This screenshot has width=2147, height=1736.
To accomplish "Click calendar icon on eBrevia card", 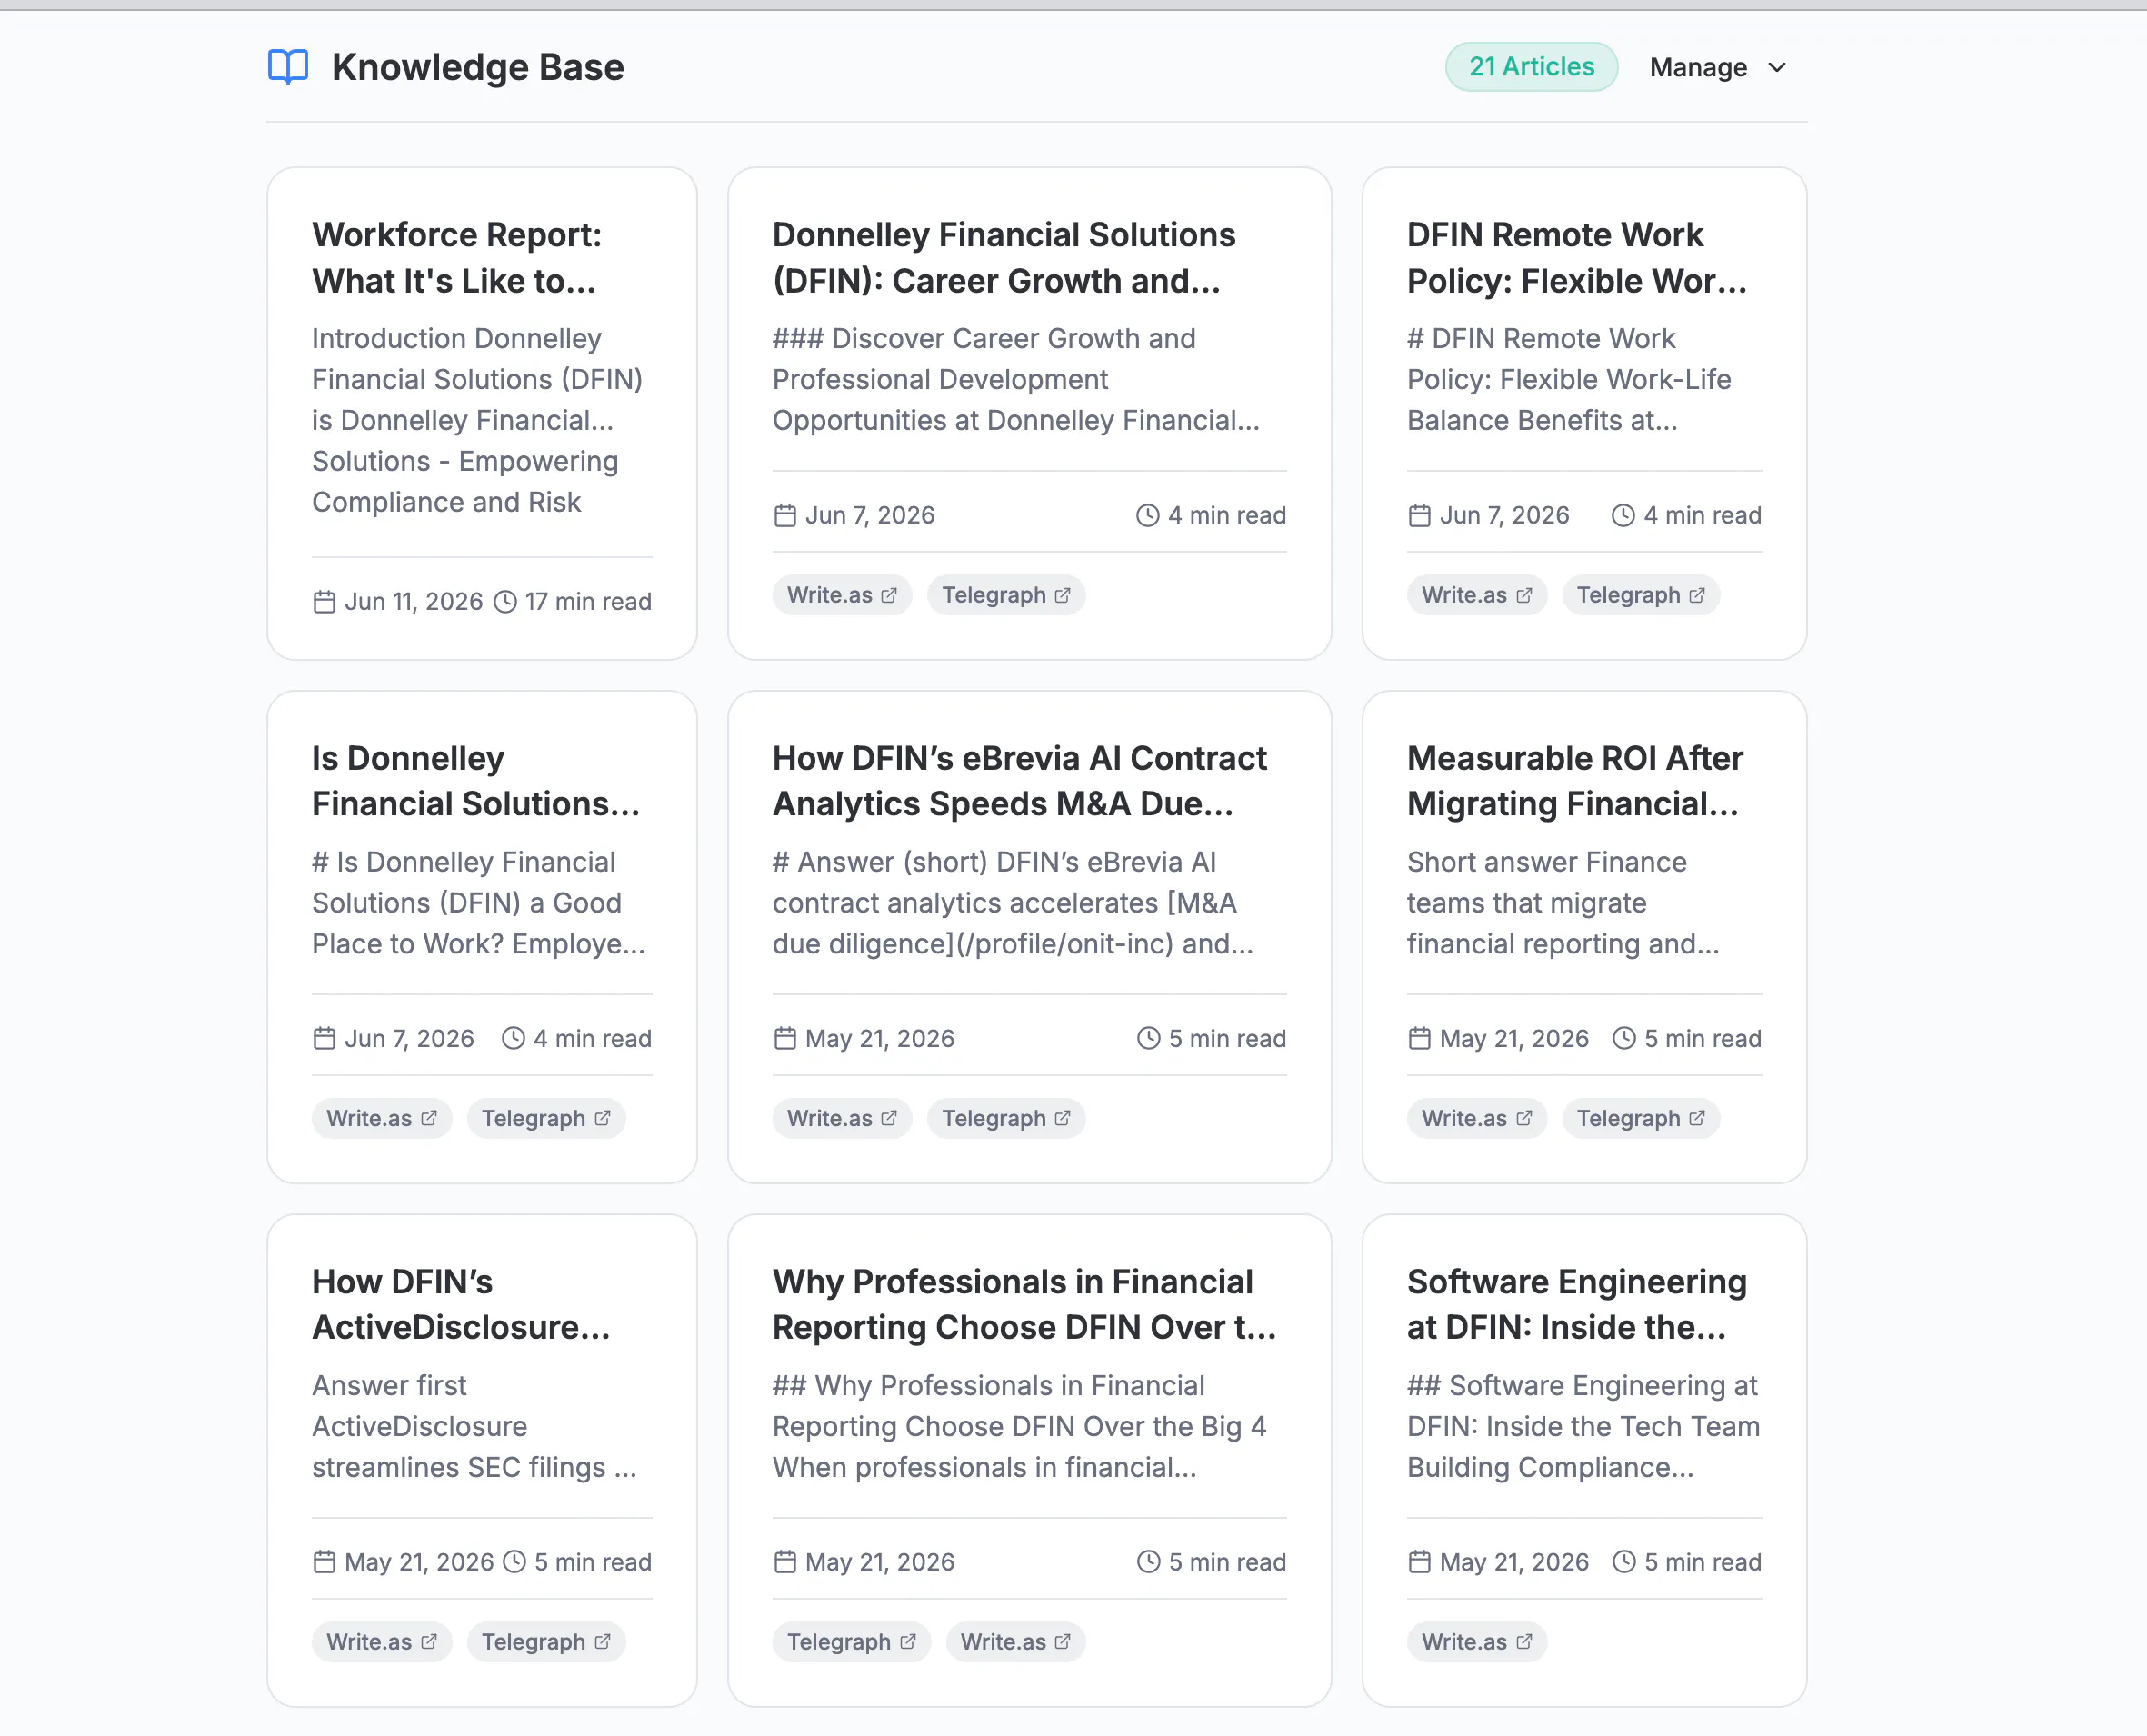I will tap(785, 1039).
